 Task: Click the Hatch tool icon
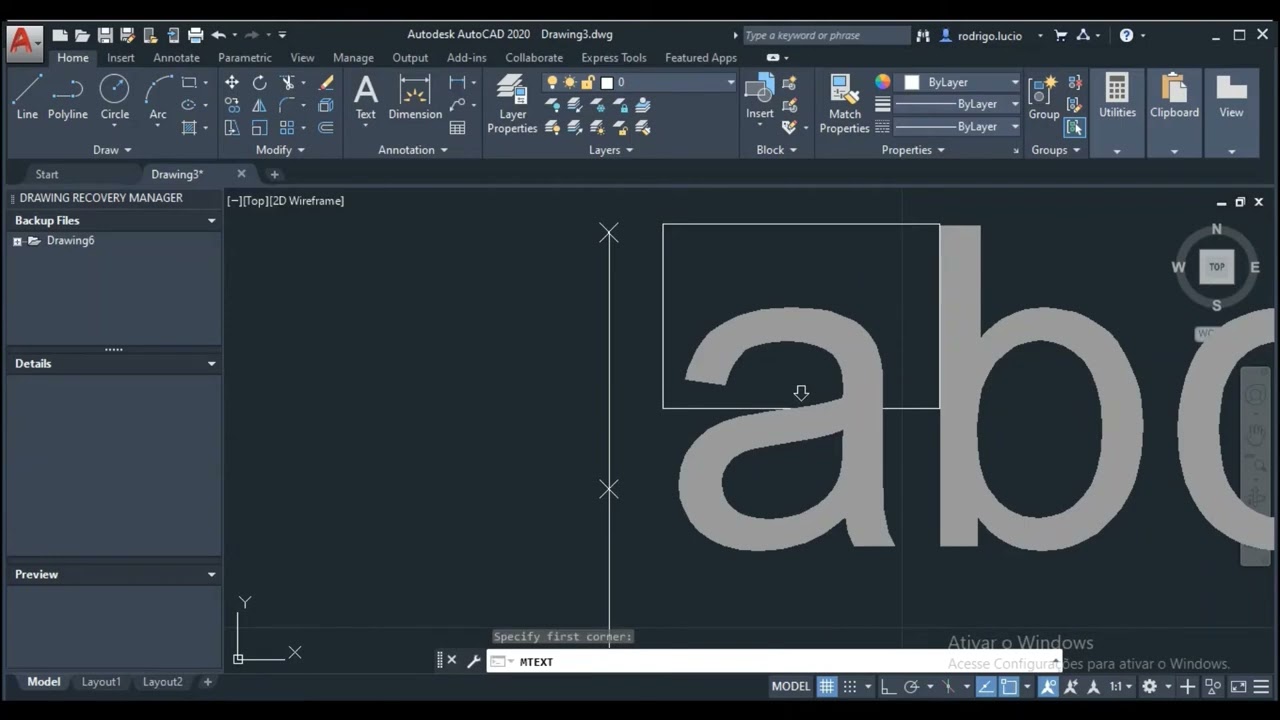pyautogui.click(x=189, y=128)
